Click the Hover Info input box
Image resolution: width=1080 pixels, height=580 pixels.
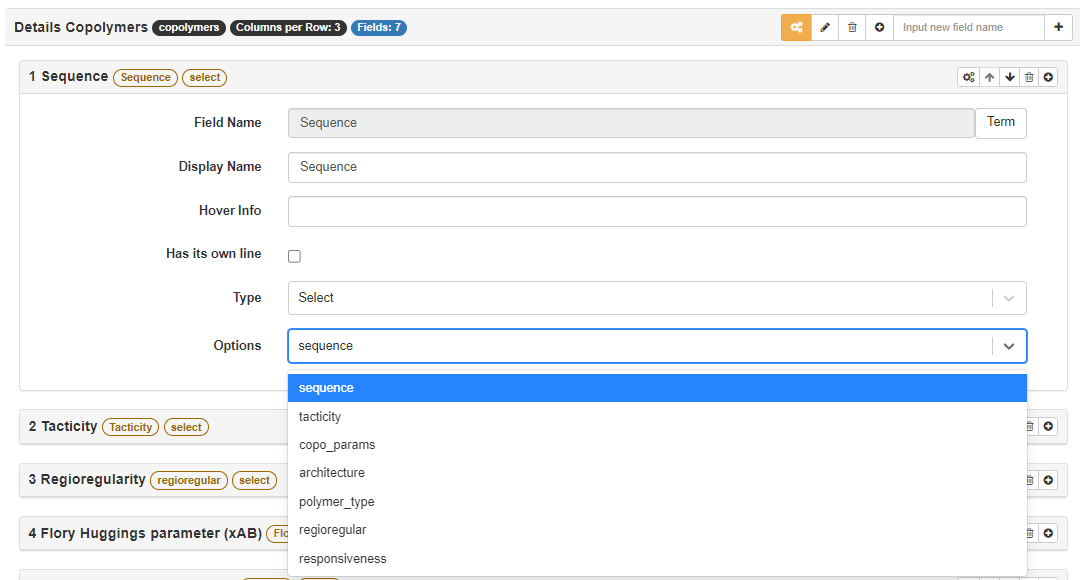pos(656,211)
